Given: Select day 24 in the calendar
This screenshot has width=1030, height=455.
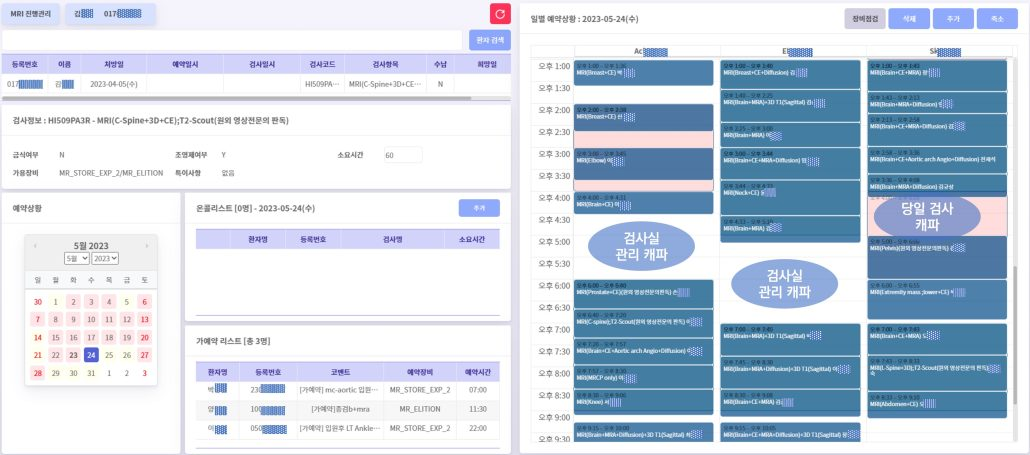Looking at the screenshot, I should click(x=91, y=355).
